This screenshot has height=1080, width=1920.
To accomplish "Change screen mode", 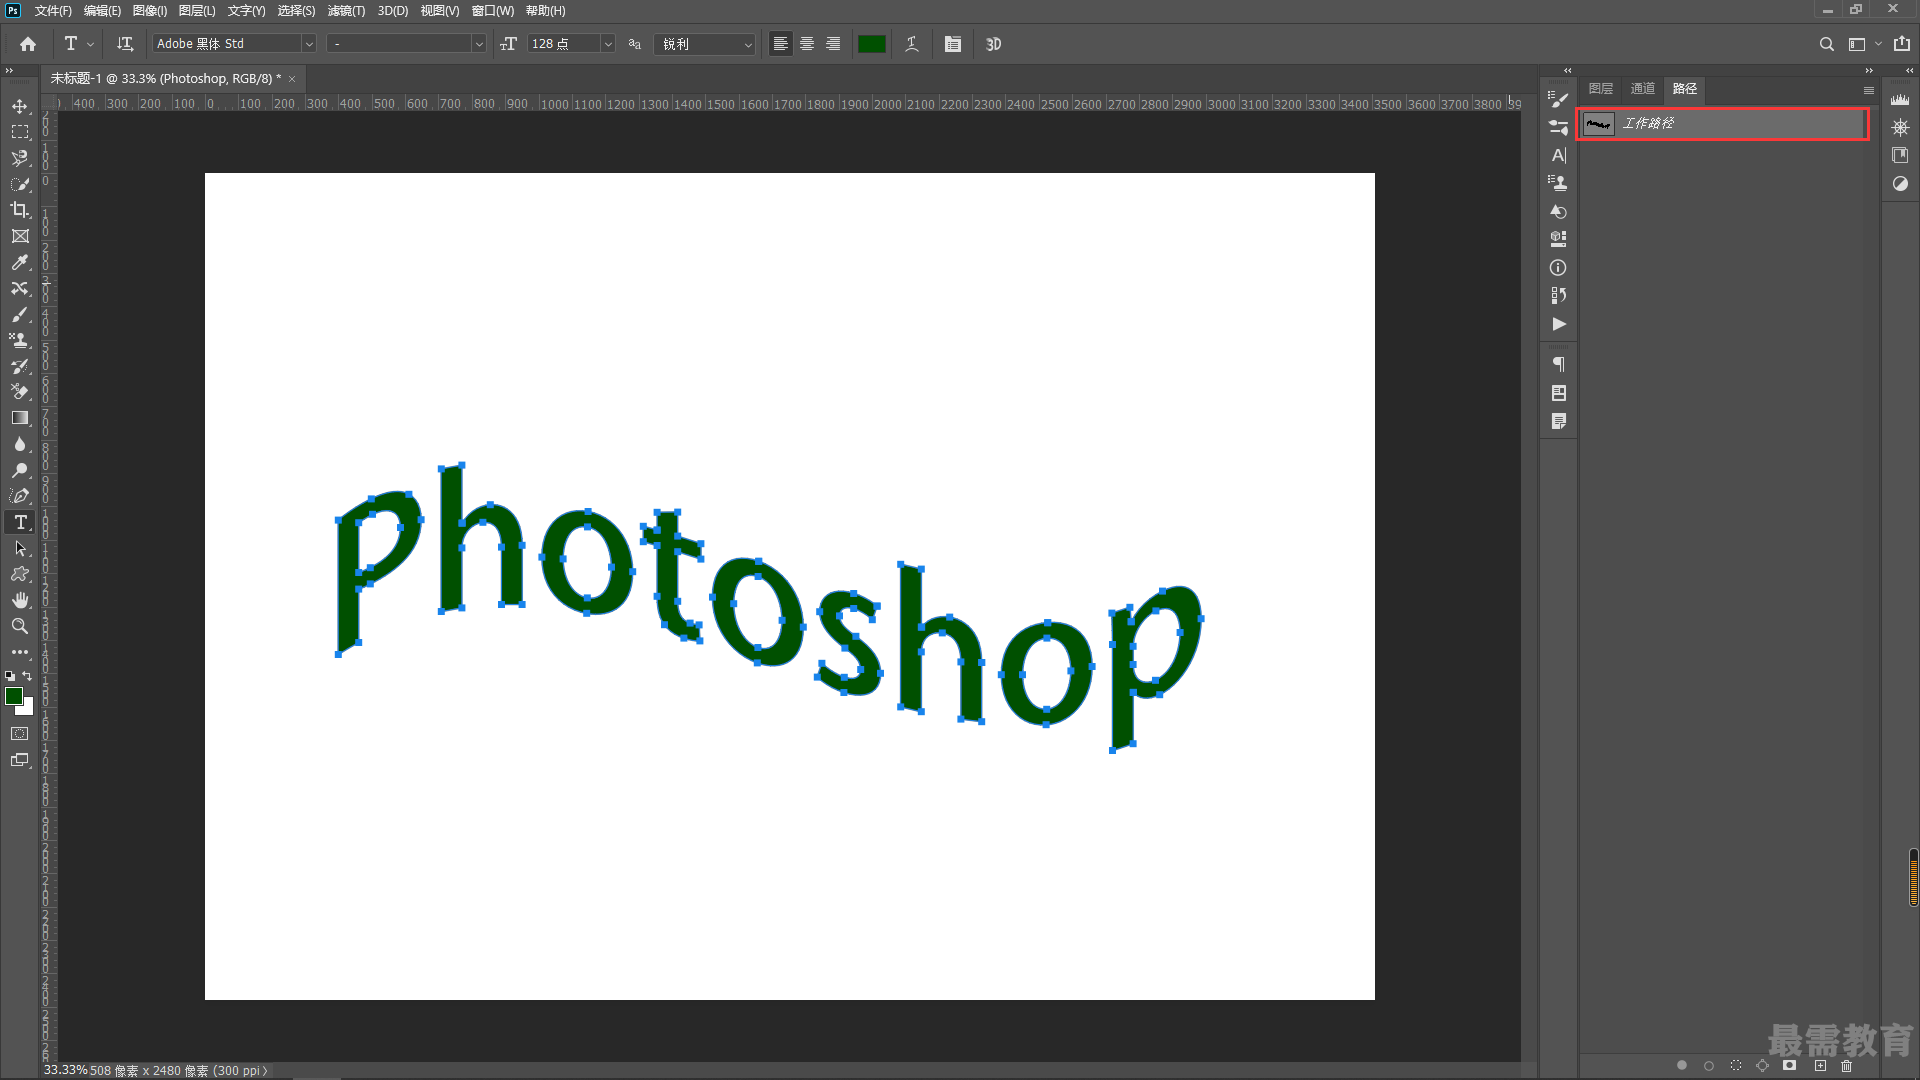I will pos(20,760).
